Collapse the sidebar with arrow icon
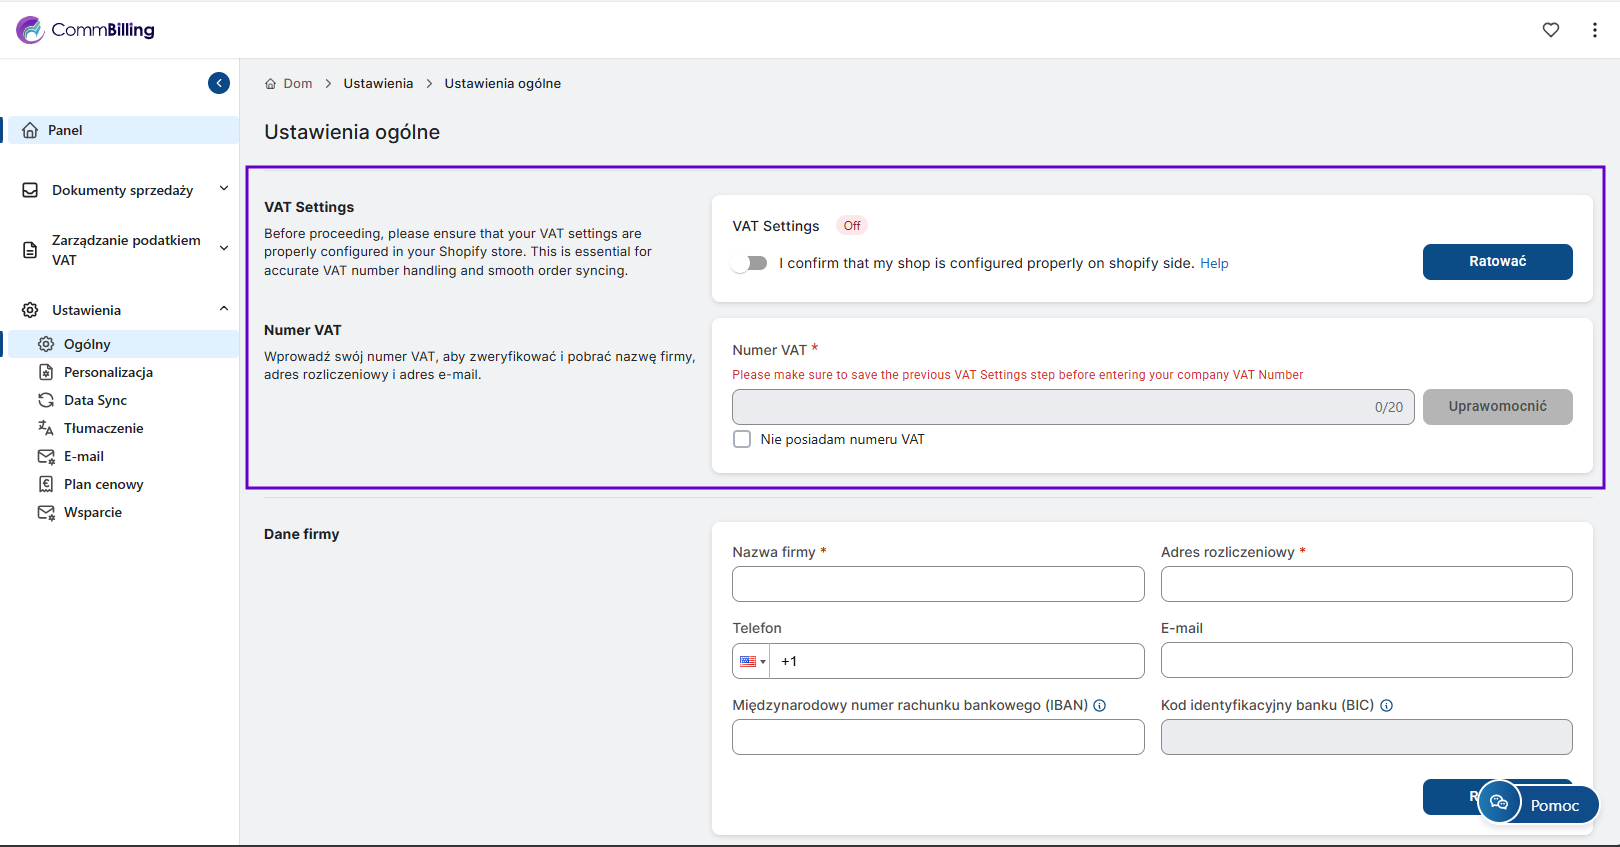Viewport: 1620px width, 847px height. click(219, 83)
